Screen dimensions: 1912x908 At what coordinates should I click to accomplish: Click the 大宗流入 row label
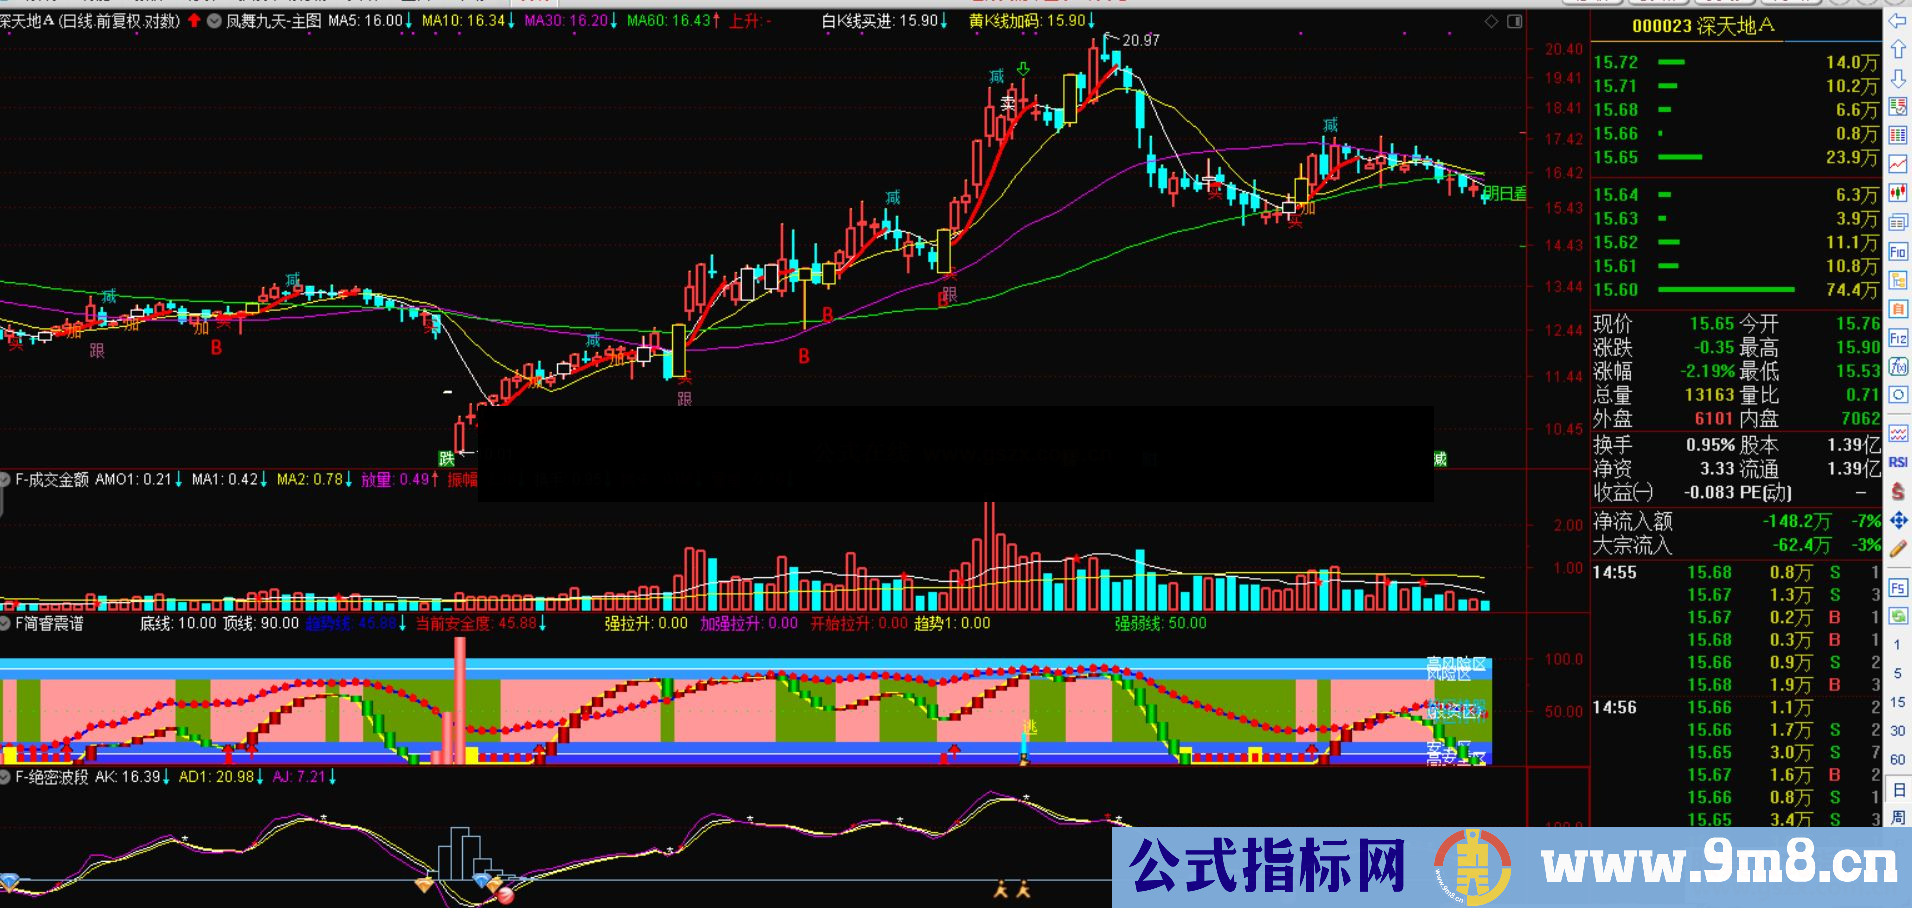pyautogui.click(x=1632, y=545)
